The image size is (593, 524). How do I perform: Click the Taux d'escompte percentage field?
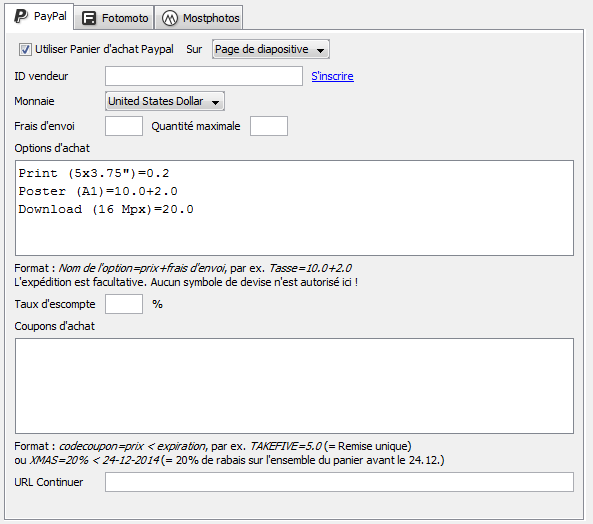point(124,304)
